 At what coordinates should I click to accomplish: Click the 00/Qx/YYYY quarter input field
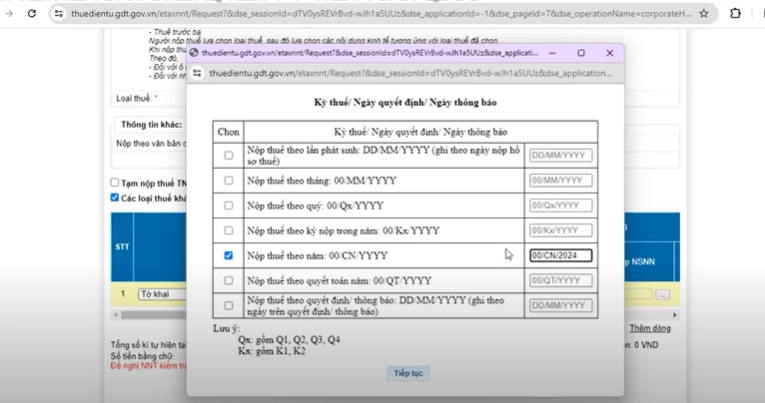tap(561, 205)
